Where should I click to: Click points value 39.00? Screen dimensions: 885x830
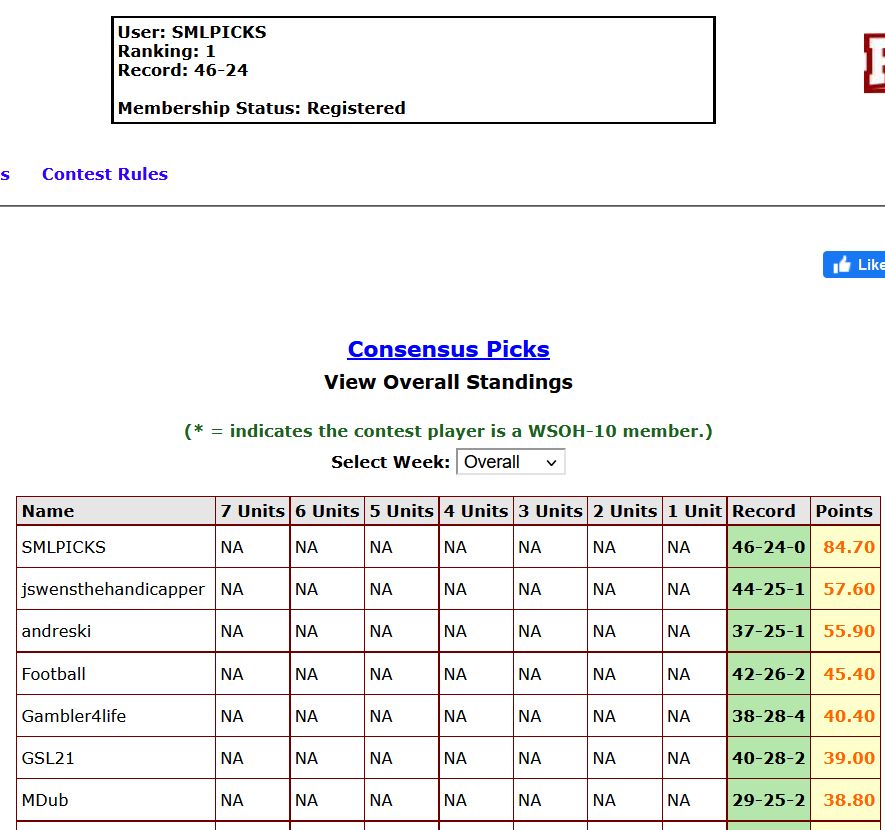coord(849,758)
